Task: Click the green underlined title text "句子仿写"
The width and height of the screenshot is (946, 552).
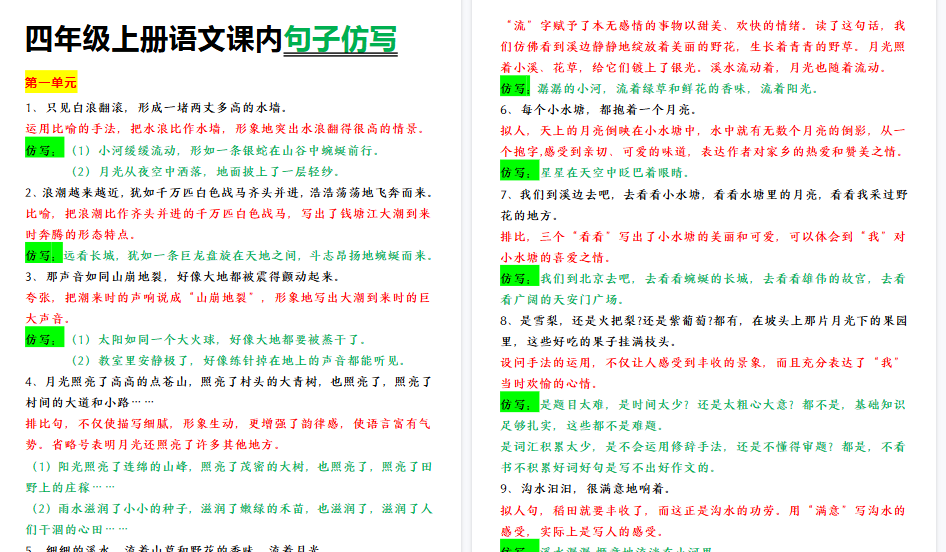Action: coord(340,40)
